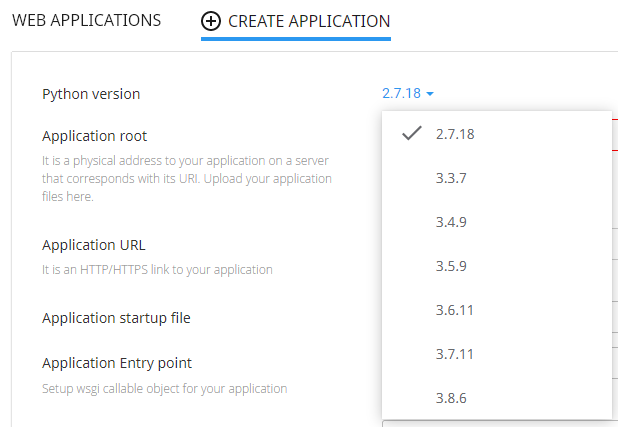Viewport: 618px width, 427px height.
Task: Click the Application startup file label
Action: 116,318
